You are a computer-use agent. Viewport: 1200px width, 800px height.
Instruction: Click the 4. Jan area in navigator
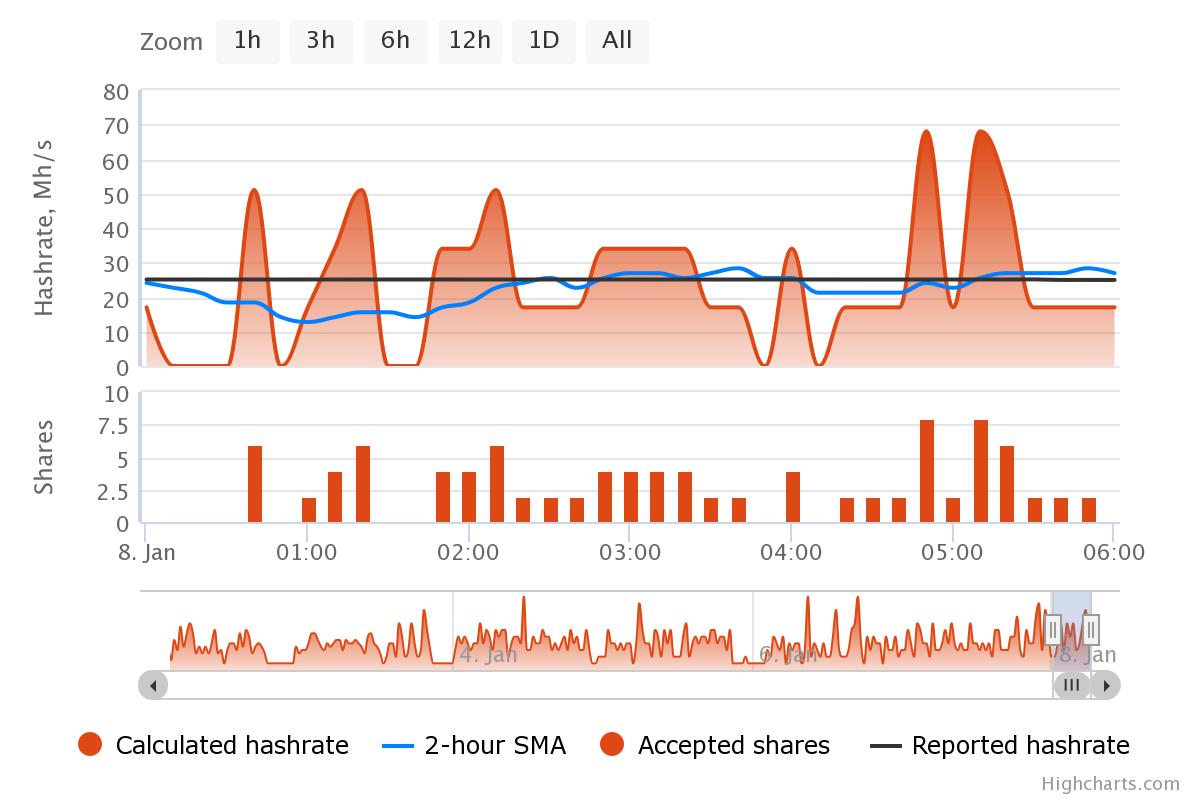[x=488, y=655]
